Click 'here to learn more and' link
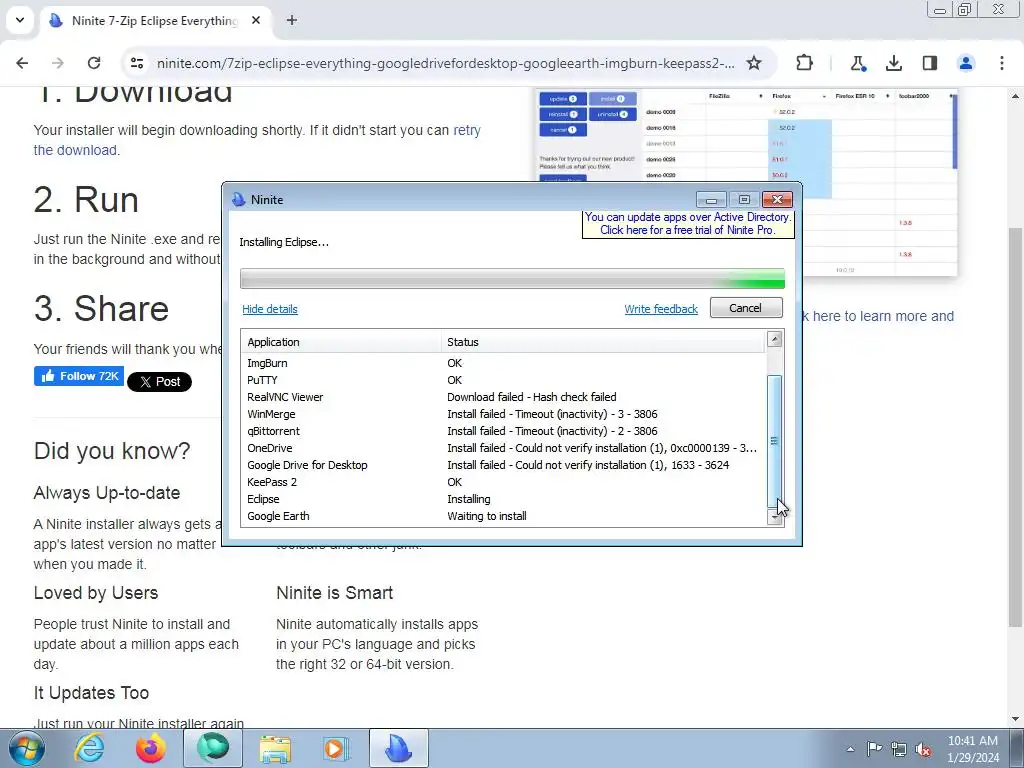The height and width of the screenshot is (768, 1024). coord(883,316)
